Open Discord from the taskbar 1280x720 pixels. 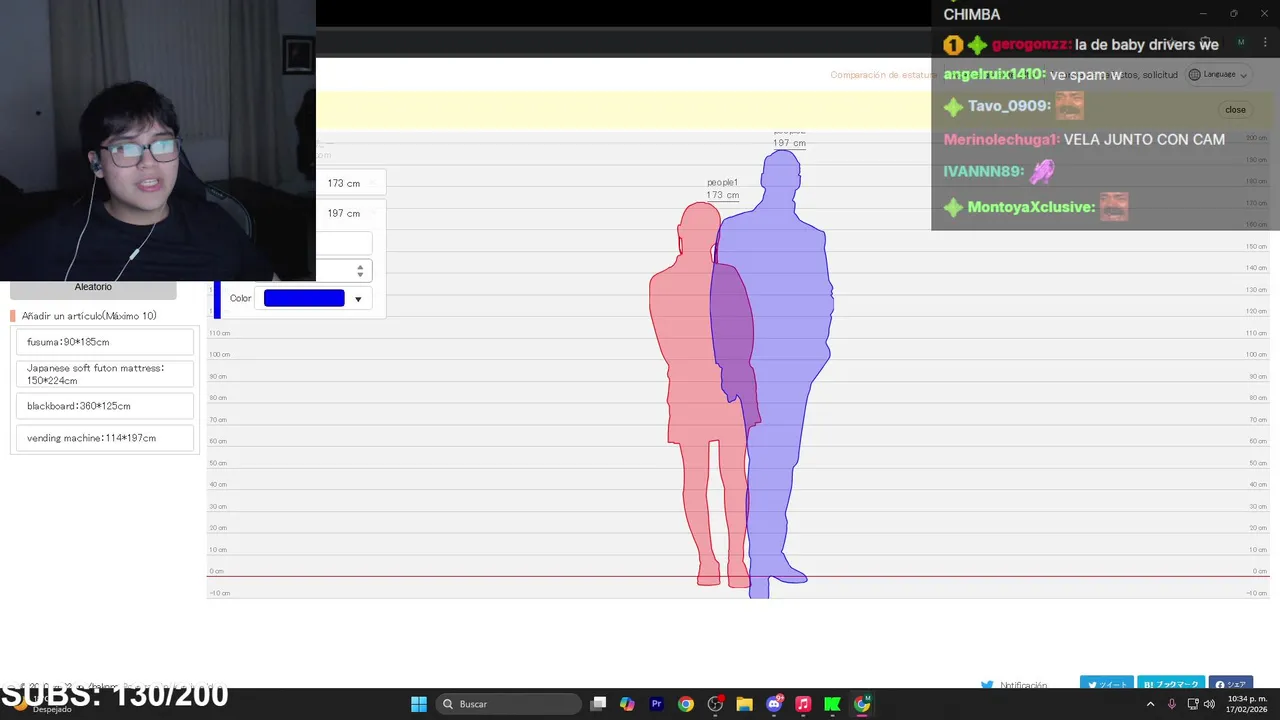tap(774, 704)
